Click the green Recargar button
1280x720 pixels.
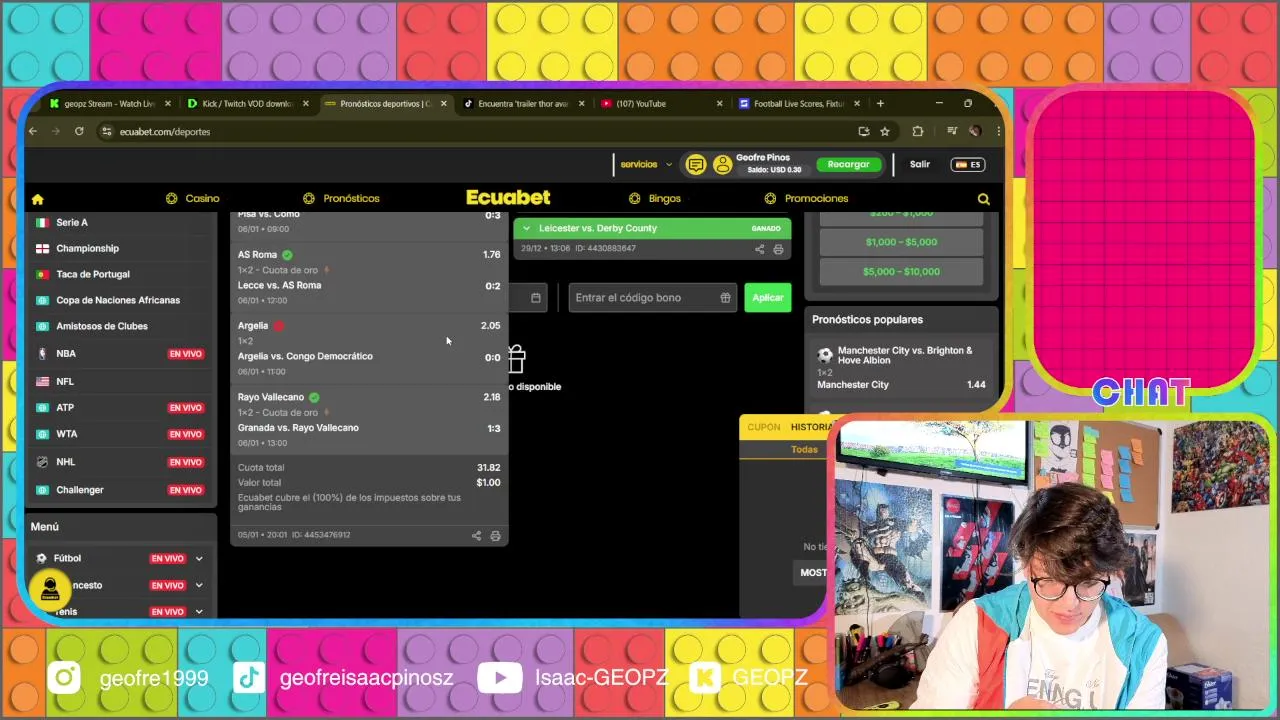pyautogui.click(x=848, y=164)
